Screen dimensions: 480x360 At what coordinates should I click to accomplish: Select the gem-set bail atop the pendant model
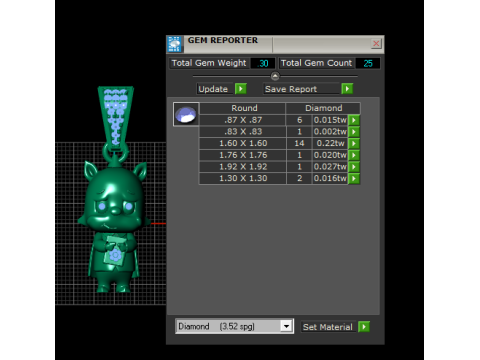[116, 117]
